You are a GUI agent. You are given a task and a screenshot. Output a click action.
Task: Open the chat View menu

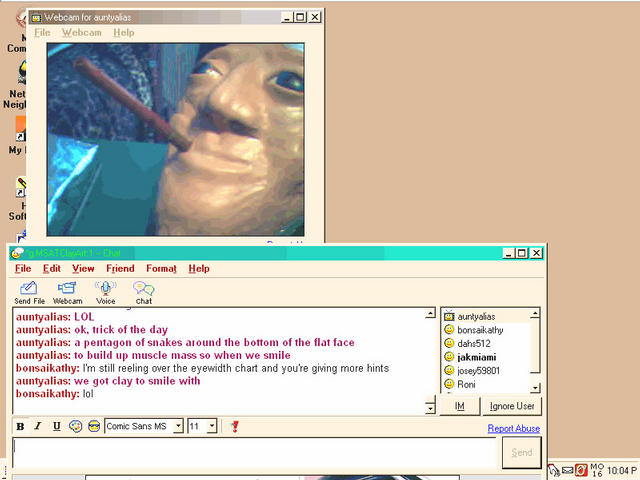83,269
